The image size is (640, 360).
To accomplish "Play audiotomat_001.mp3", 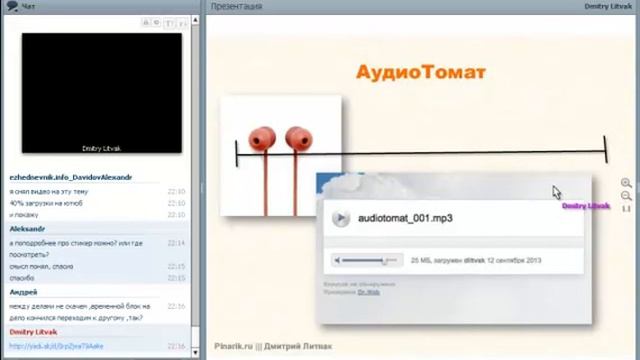I will pyautogui.click(x=340, y=218).
